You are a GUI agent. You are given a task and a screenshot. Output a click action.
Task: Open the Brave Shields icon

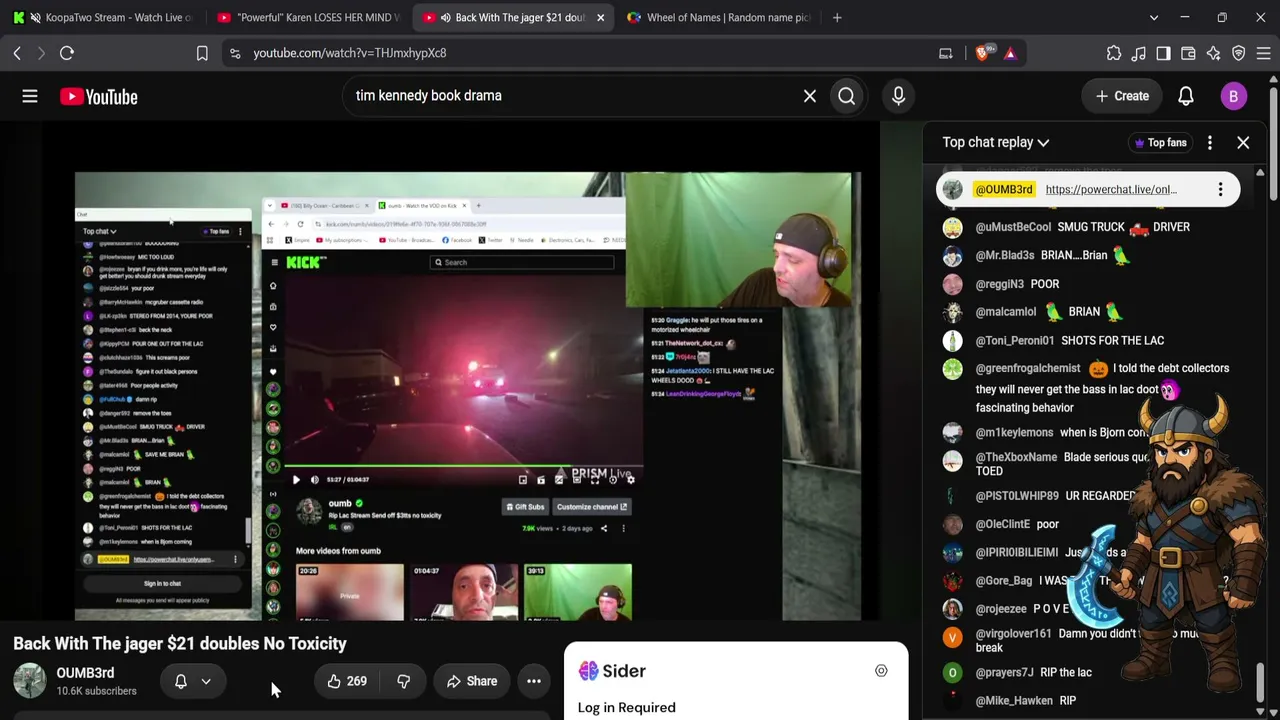[x=982, y=53]
